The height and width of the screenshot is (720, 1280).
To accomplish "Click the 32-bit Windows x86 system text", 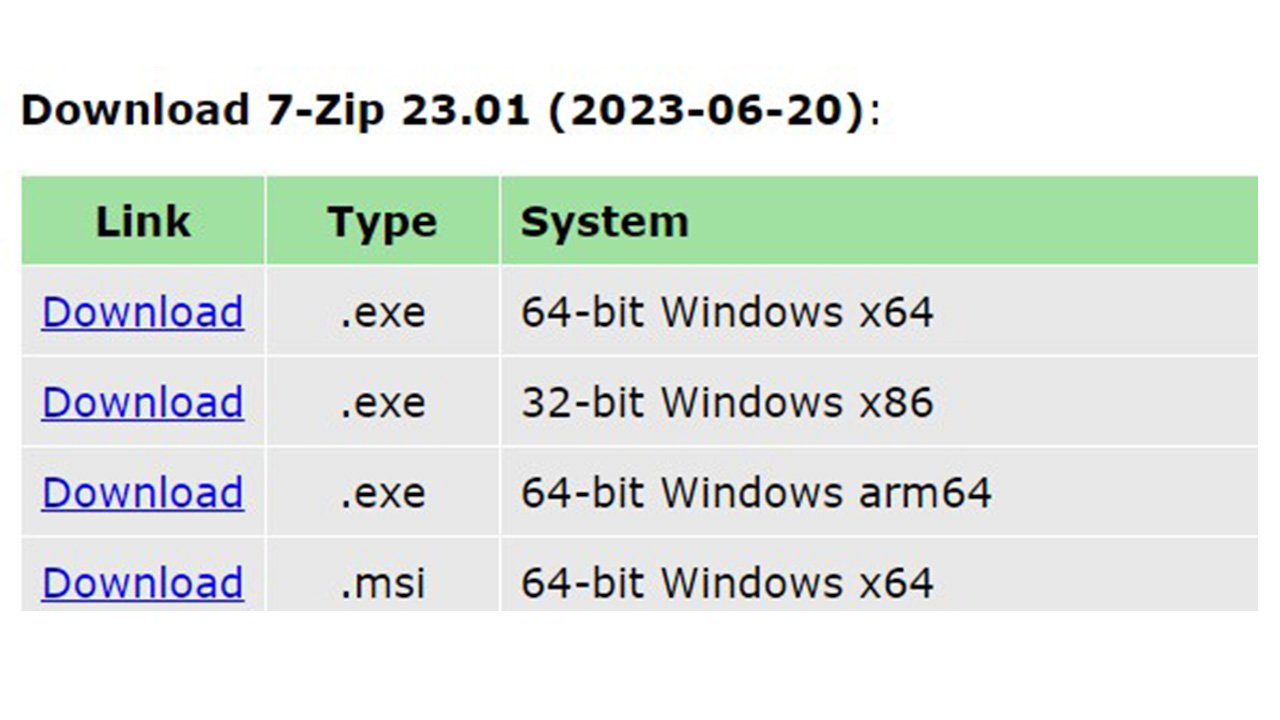I will point(727,402).
